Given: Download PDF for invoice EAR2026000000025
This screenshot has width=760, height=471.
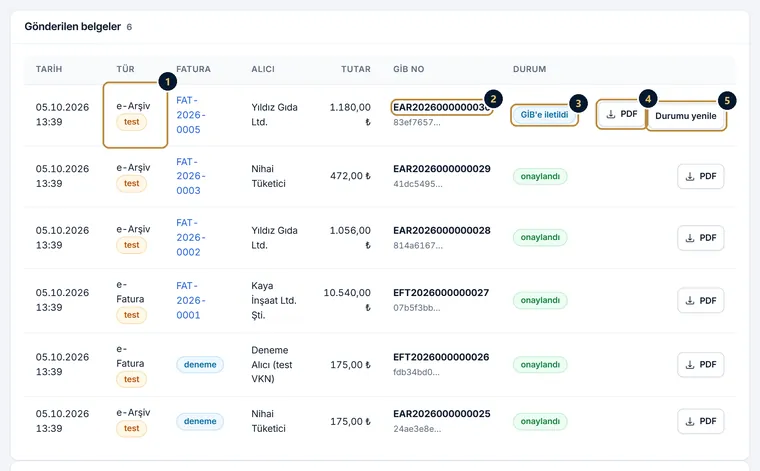Looking at the screenshot, I should 700,421.
